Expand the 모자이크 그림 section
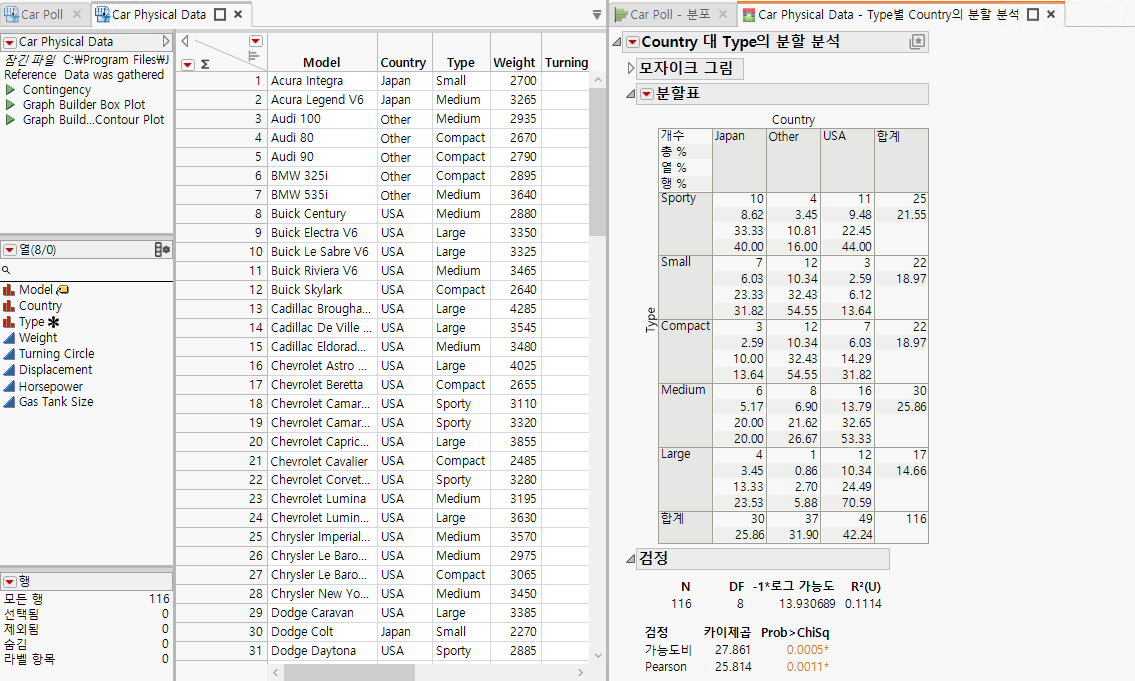The width and height of the screenshot is (1135, 681). point(630,68)
